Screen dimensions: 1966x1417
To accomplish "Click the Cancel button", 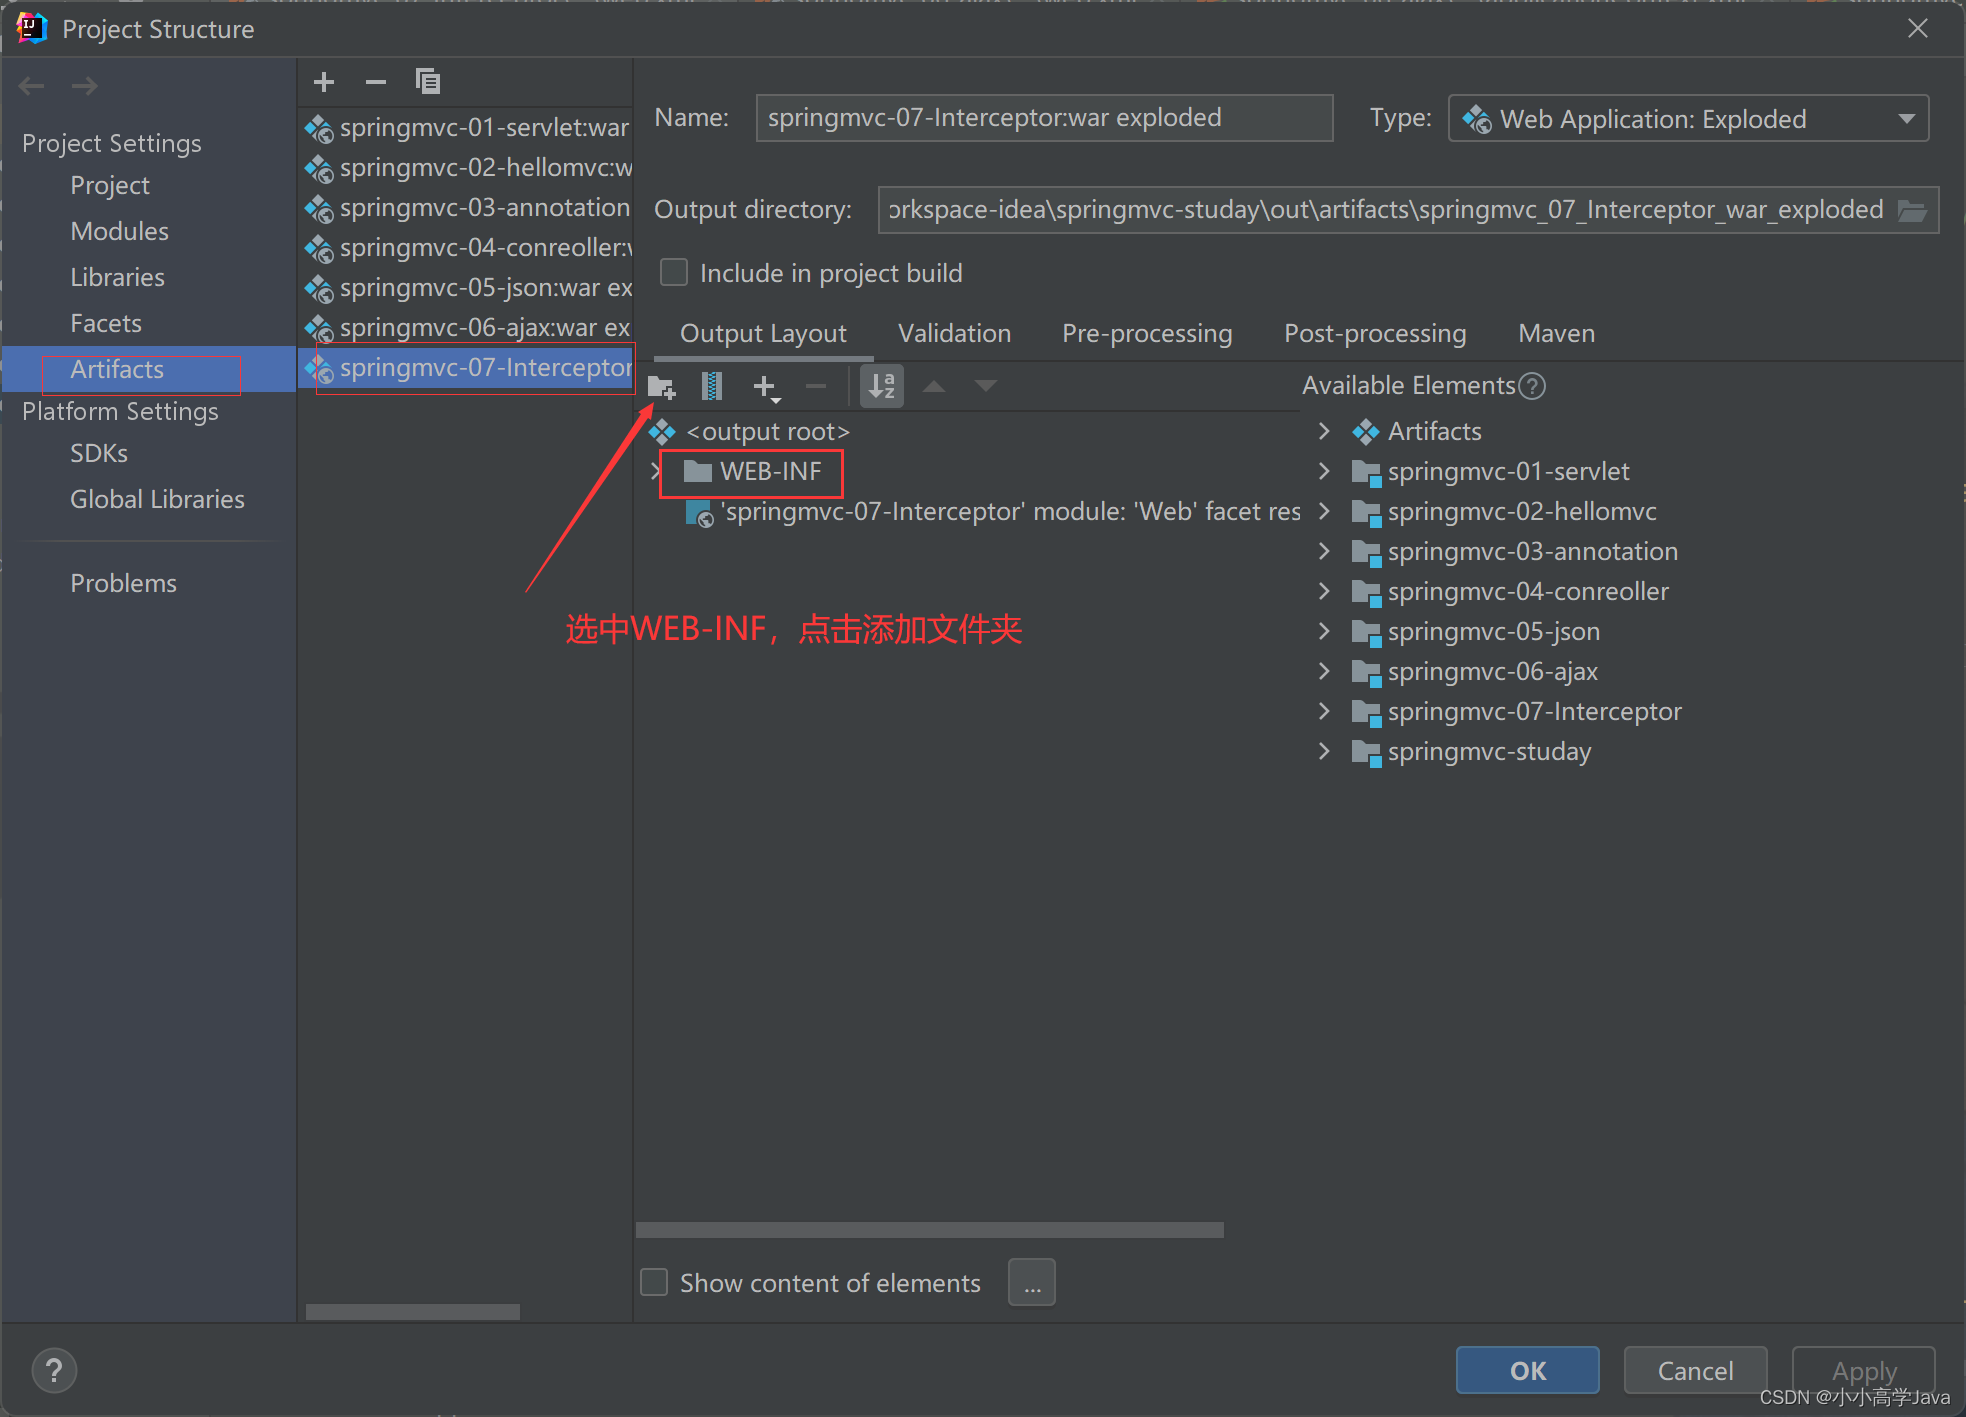I will (1695, 1370).
